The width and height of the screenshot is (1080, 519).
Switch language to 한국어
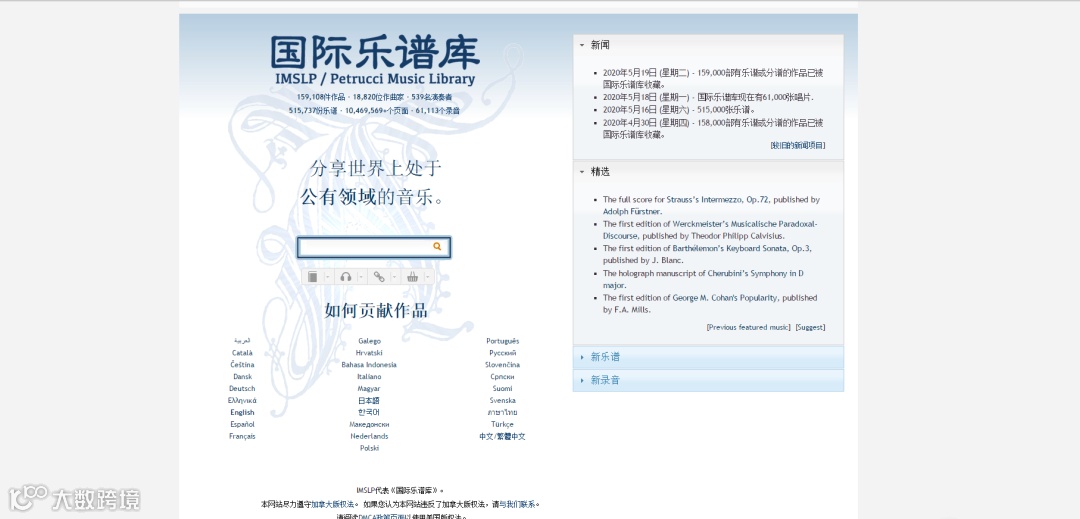tap(369, 413)
